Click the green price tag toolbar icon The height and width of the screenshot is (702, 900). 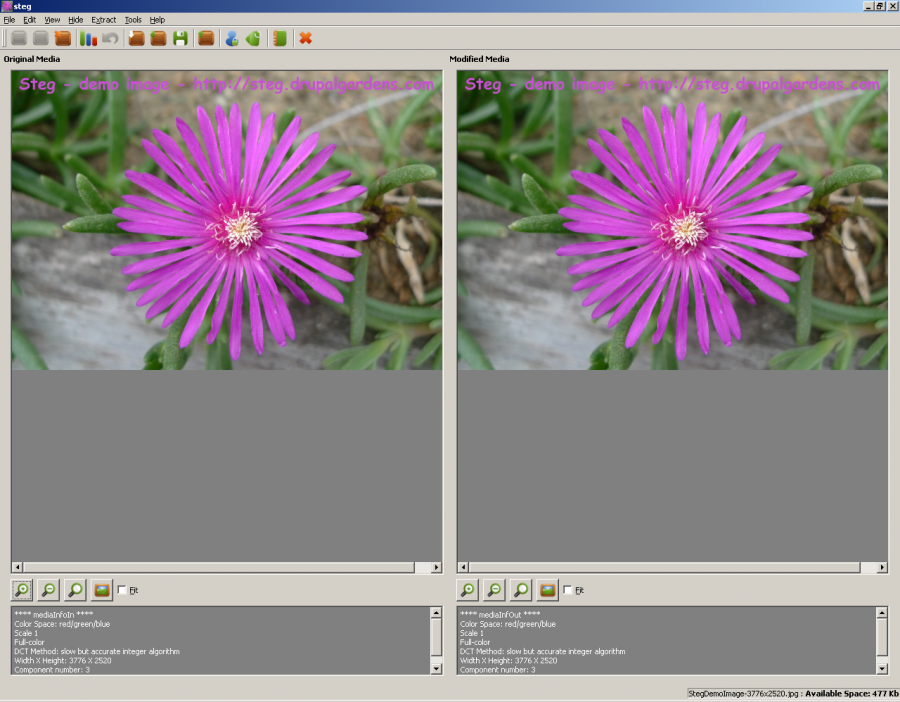click(x=253, y=38)
